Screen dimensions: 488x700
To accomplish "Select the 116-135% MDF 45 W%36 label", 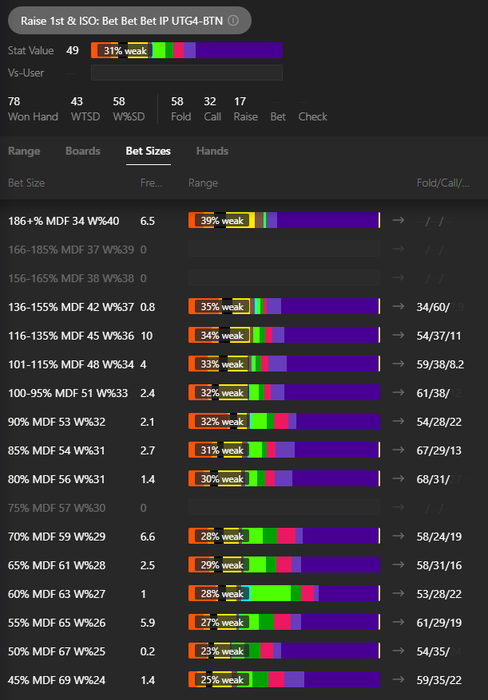I will pyautogui.click(x=71, y=336).
